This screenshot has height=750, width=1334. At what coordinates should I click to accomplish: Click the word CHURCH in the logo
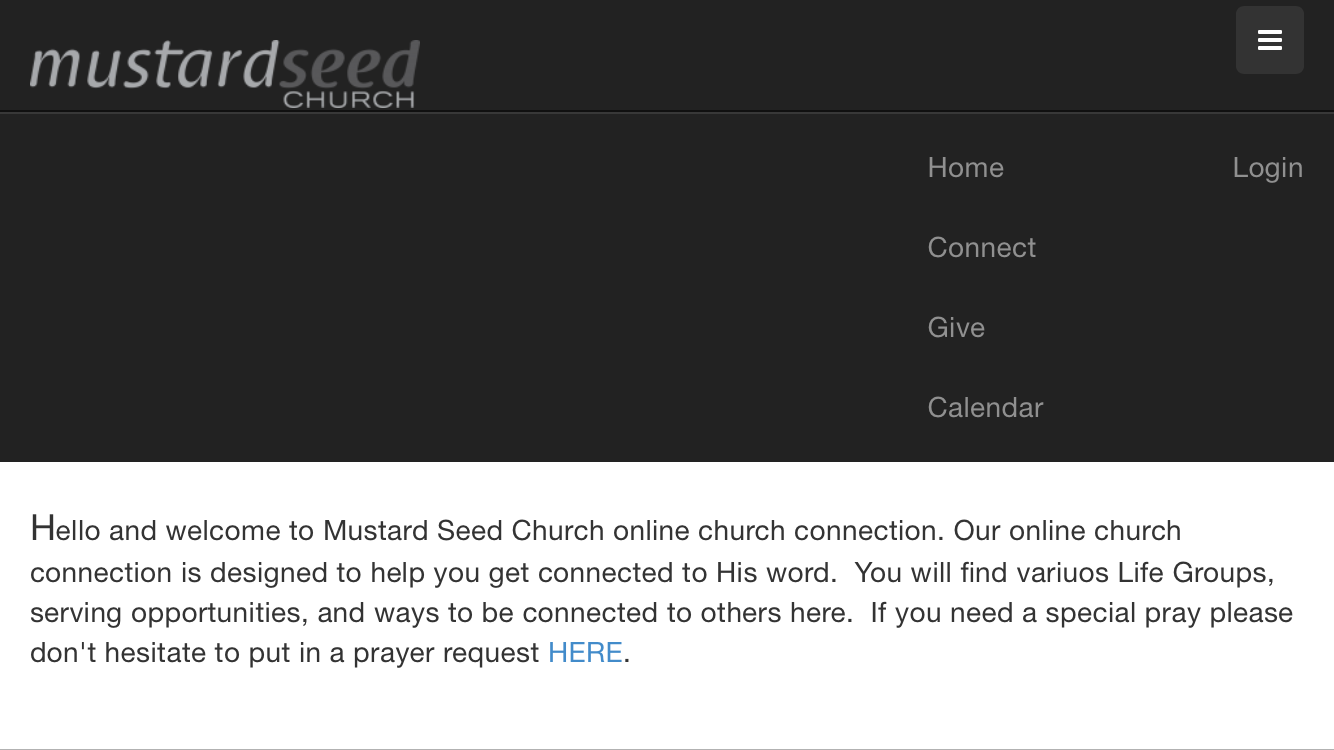coord(348,99)
